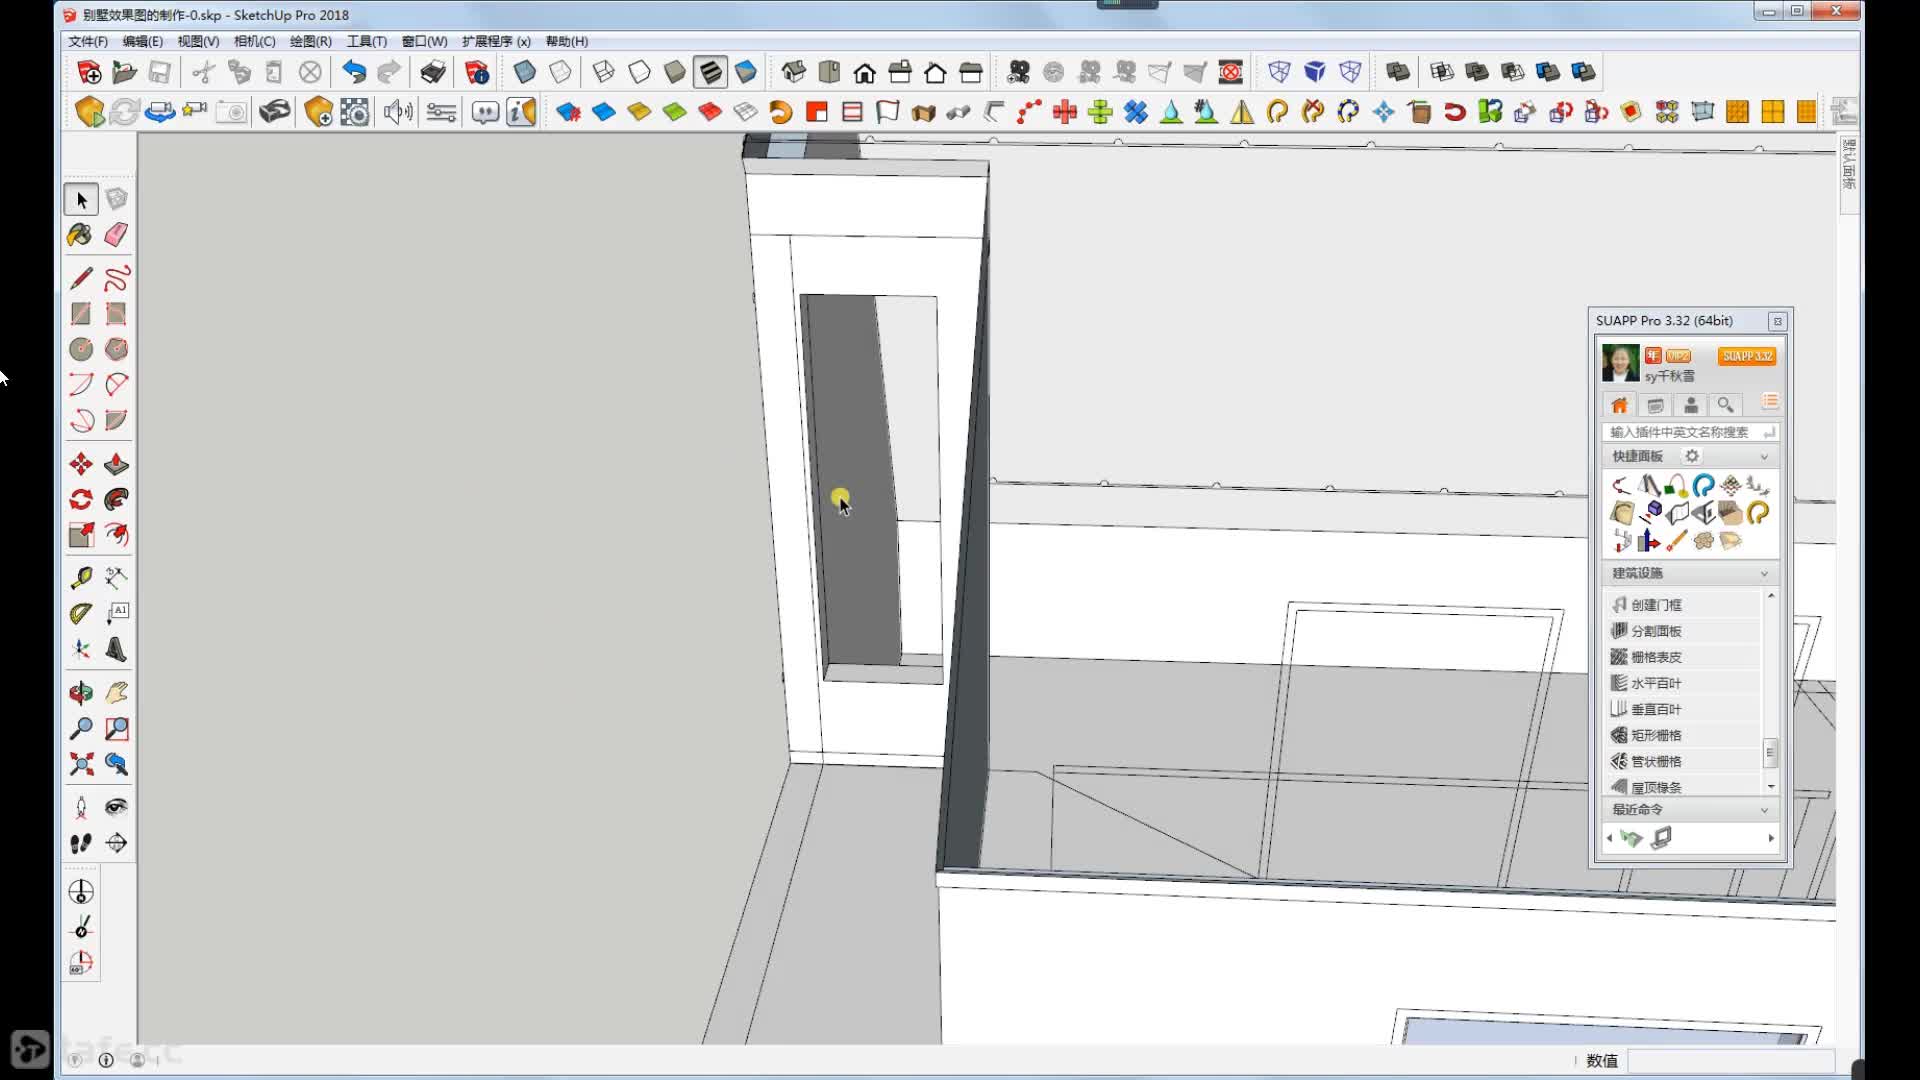Click the Print icon in toolbar
This screenshot has width=1920, height=1080.
coord(433,72)
